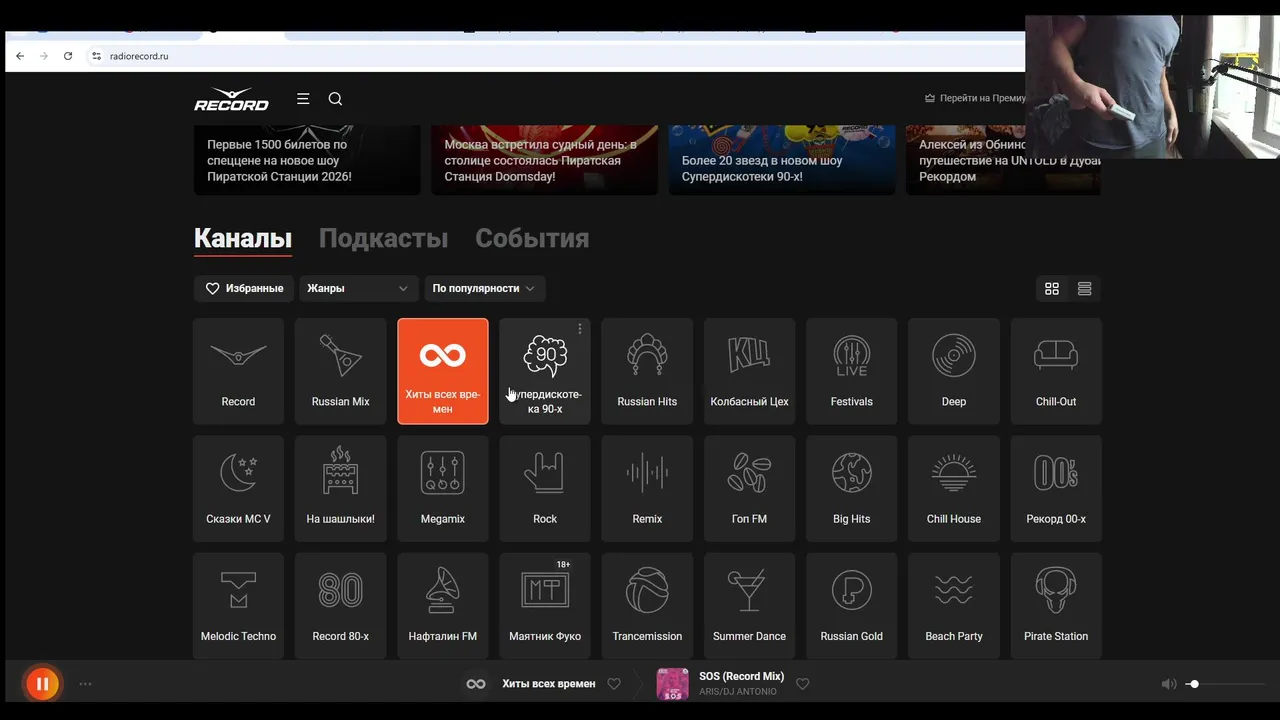
Task: Open the По популярности sort dropdown
Action: (x=485, y=288)
